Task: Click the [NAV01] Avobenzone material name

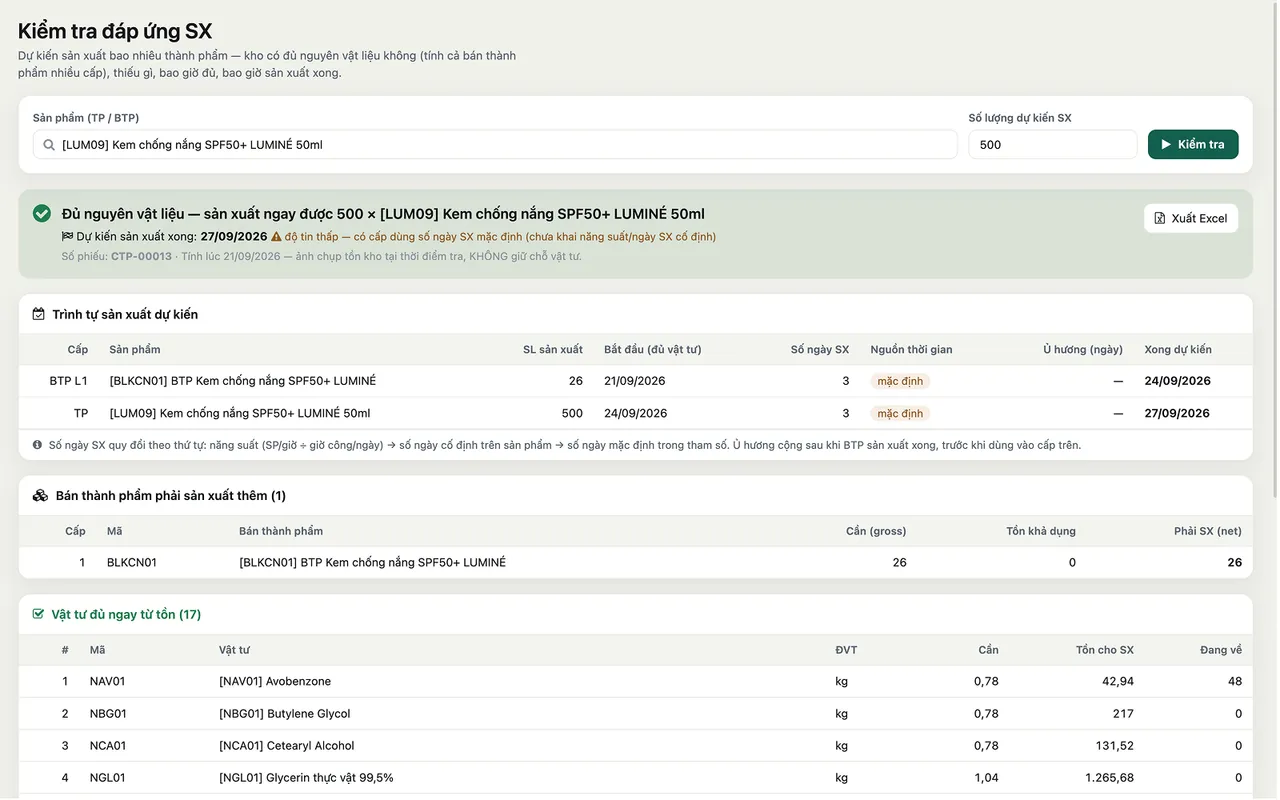Action: pos(275,682)
